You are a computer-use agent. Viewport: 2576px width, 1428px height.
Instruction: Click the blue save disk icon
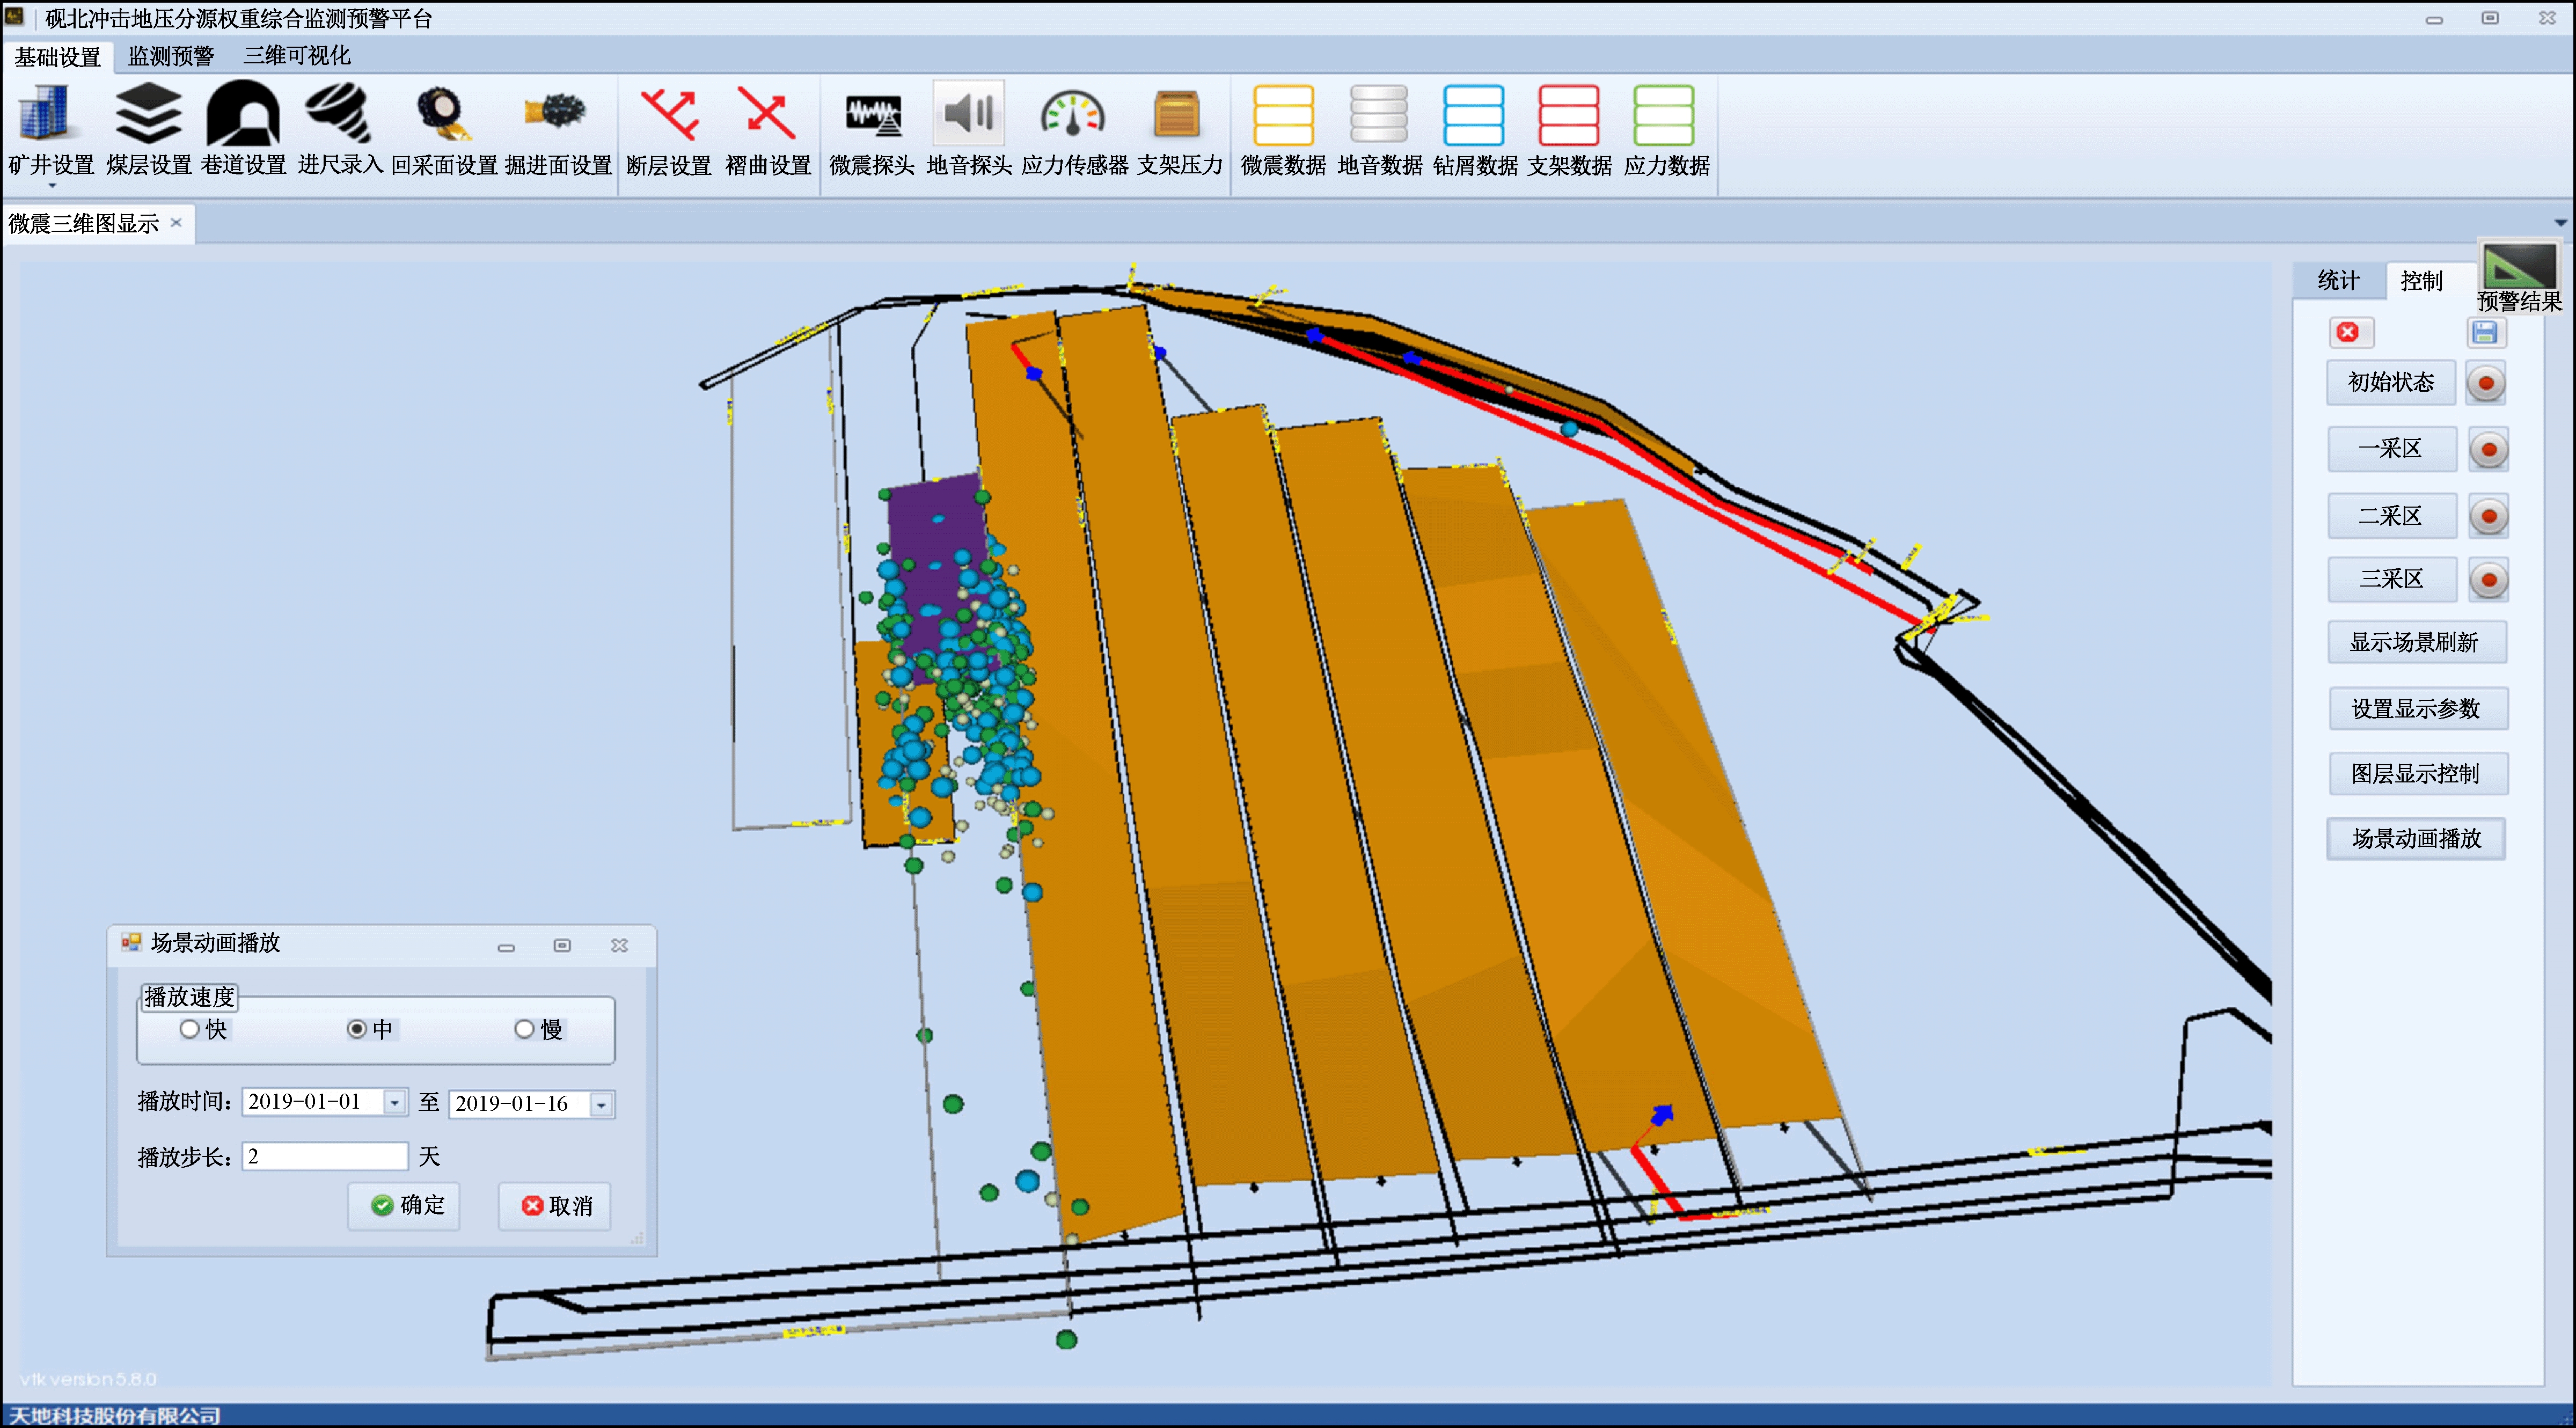[x=2484, y=333]
